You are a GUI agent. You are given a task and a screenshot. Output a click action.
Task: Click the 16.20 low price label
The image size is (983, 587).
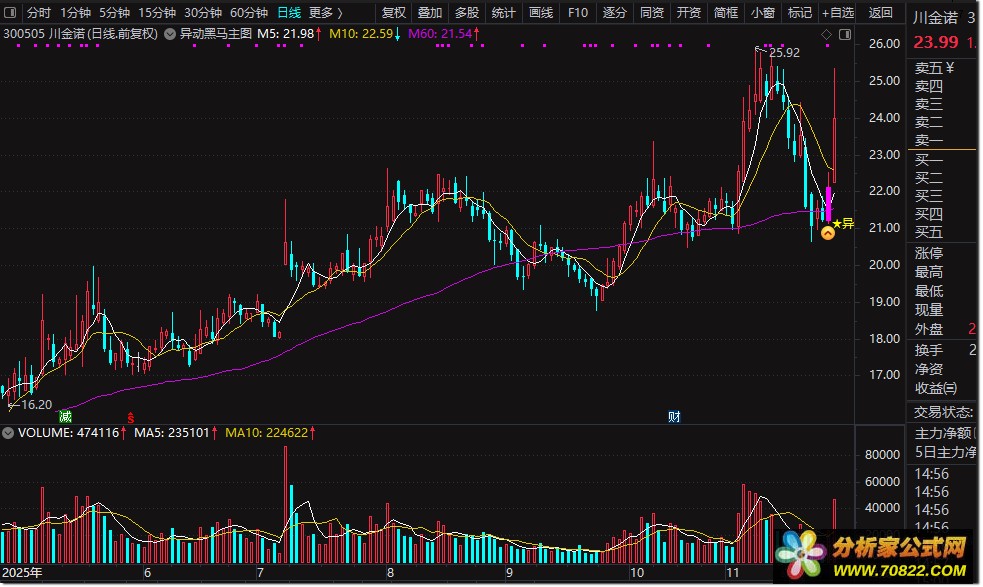click(x=37, y=405)
